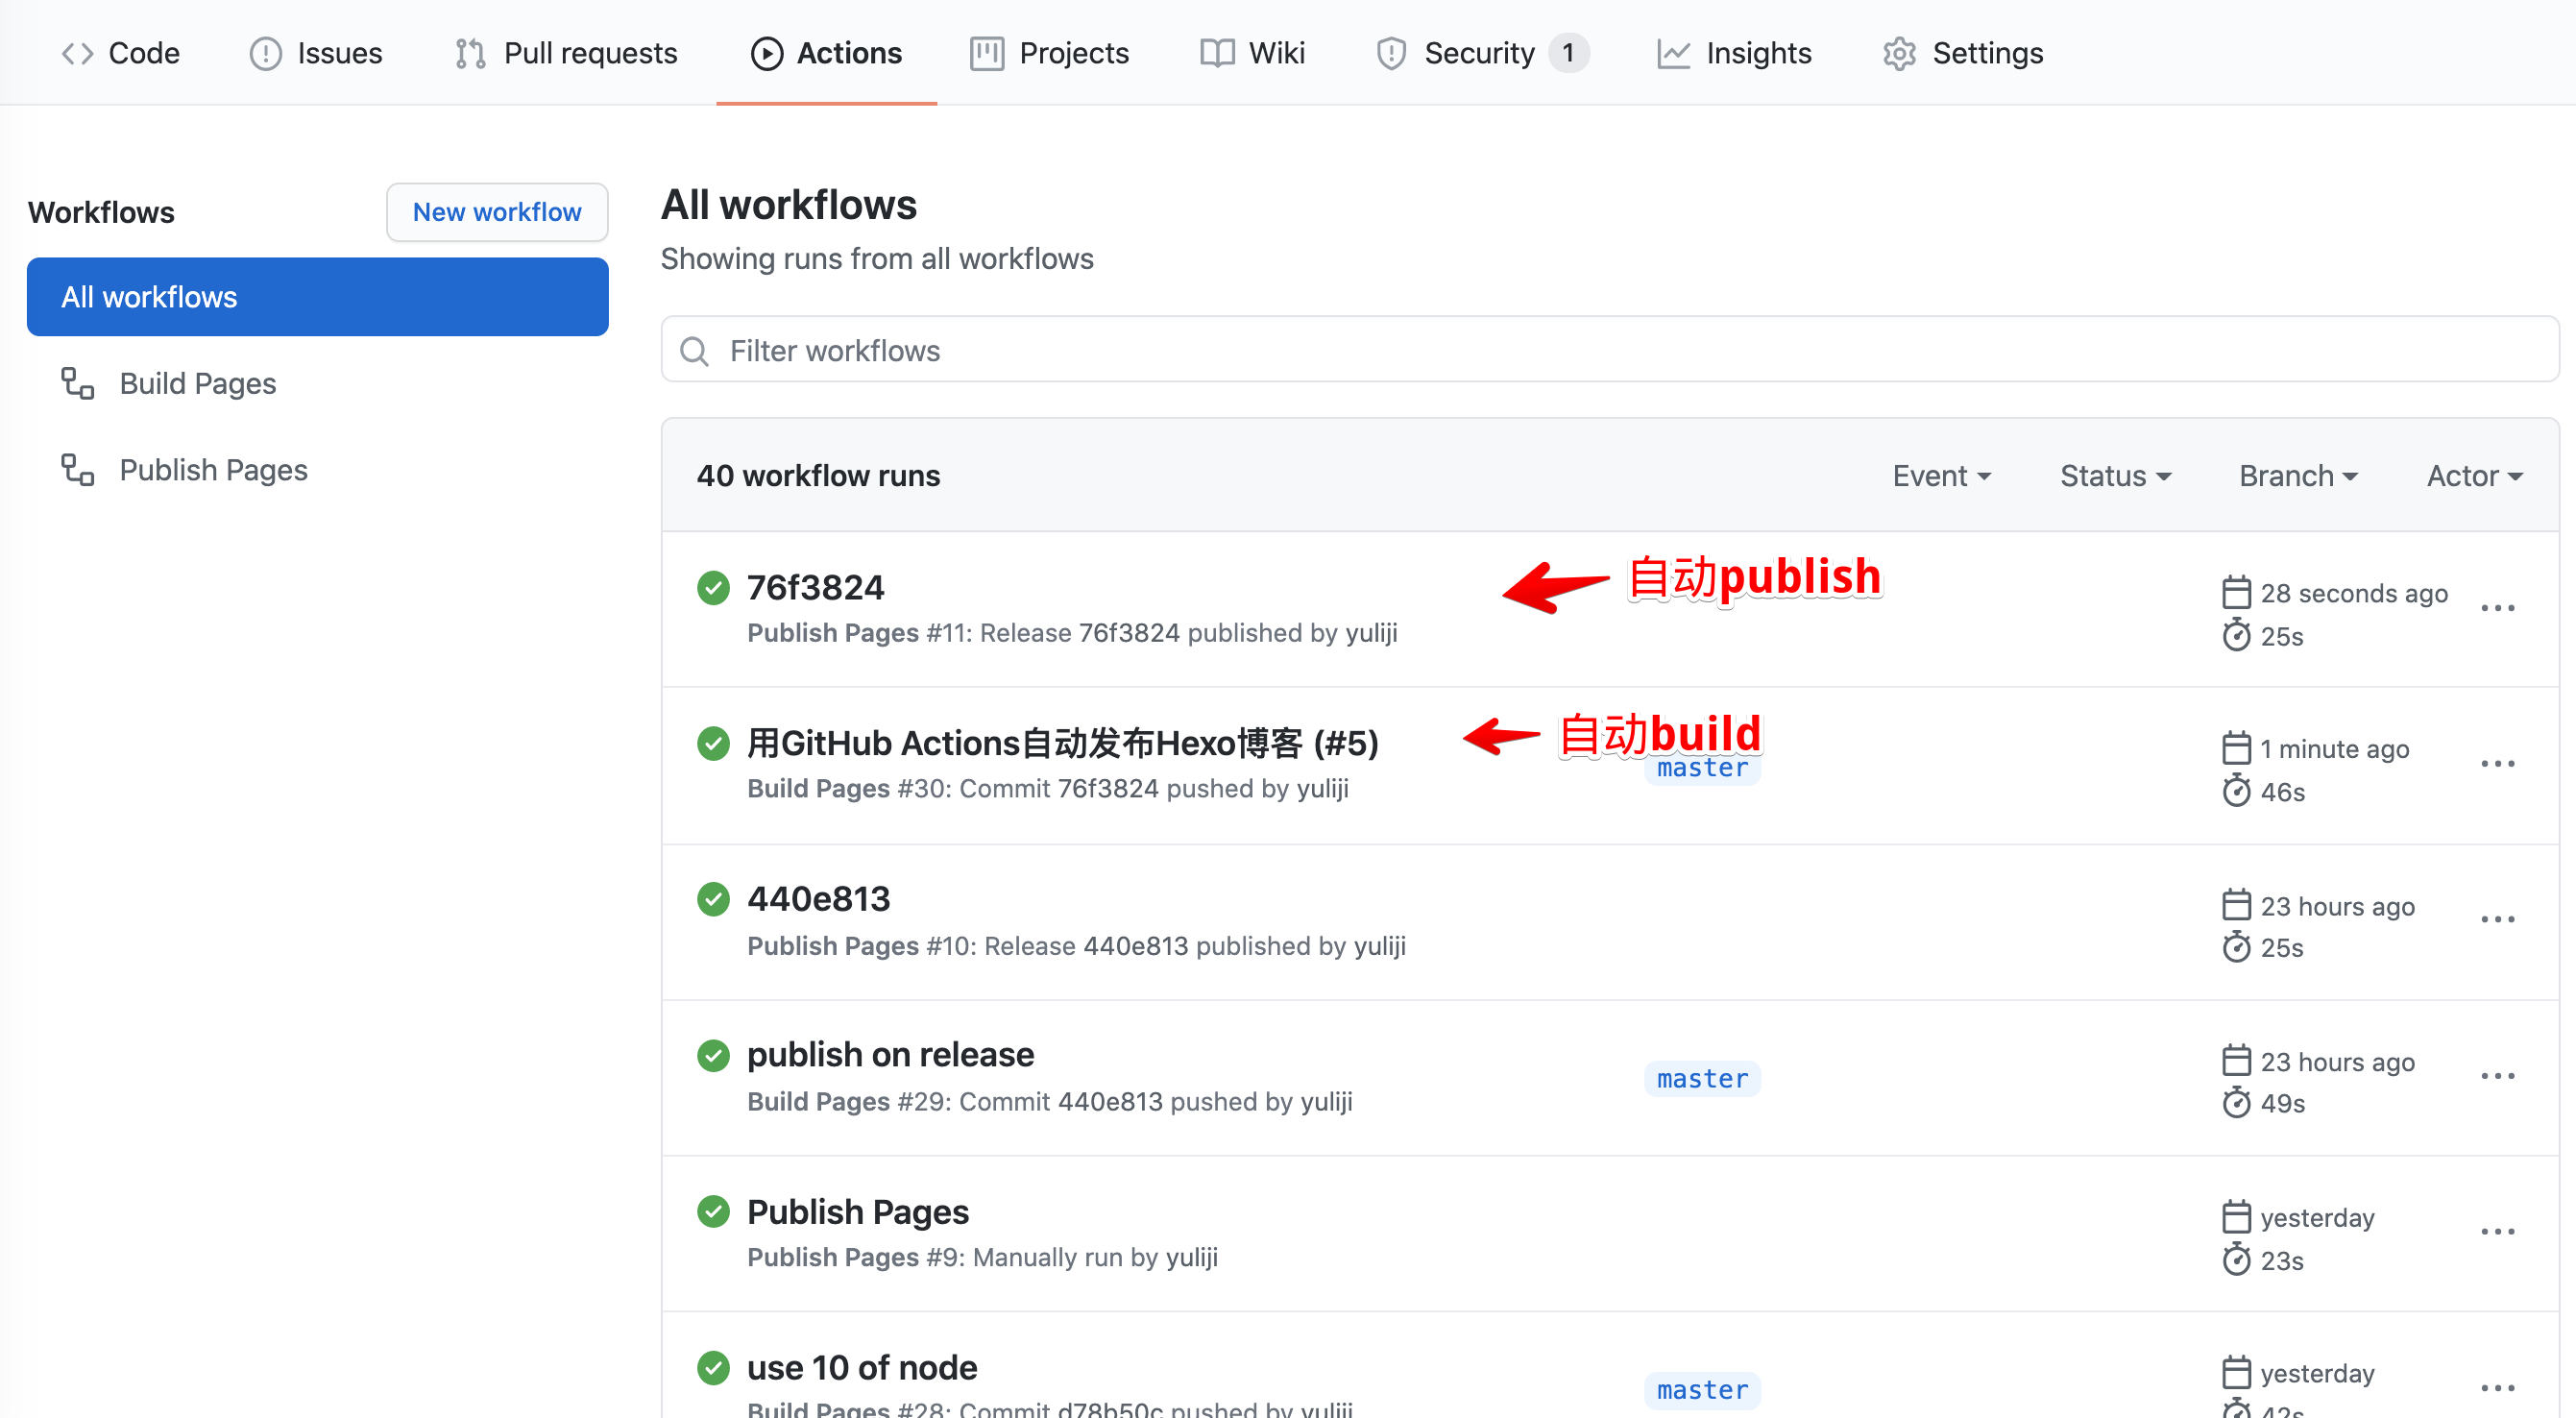Select the Publish Pages workflow item
Image resolution: width=2576 pixels, height=1418 pixels.
click(x=213, y=470)
